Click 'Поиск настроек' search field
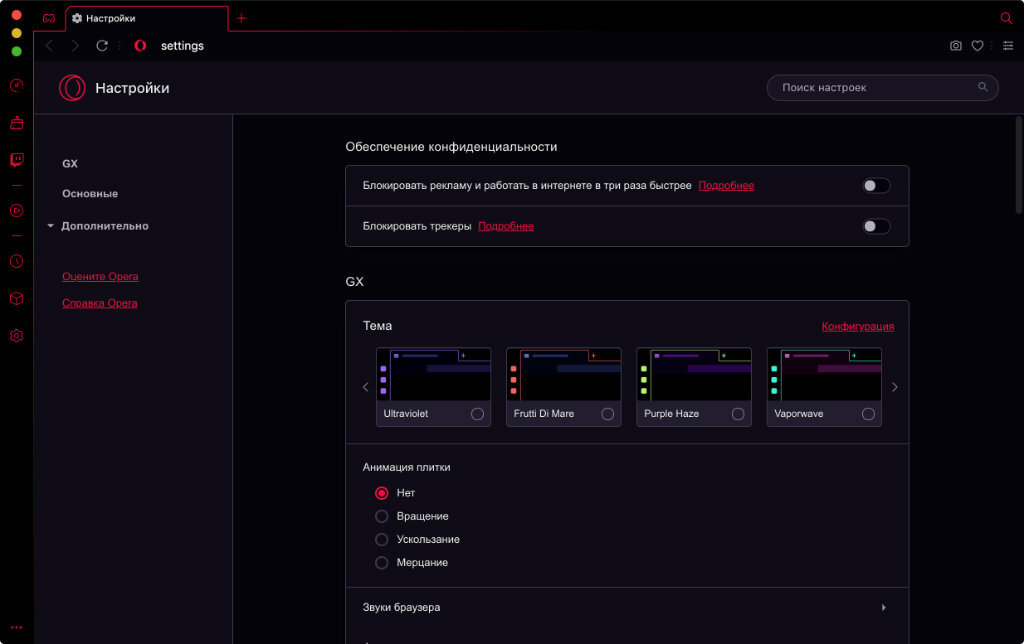Viewport: 1024px width, 644px height. [882, 88]
